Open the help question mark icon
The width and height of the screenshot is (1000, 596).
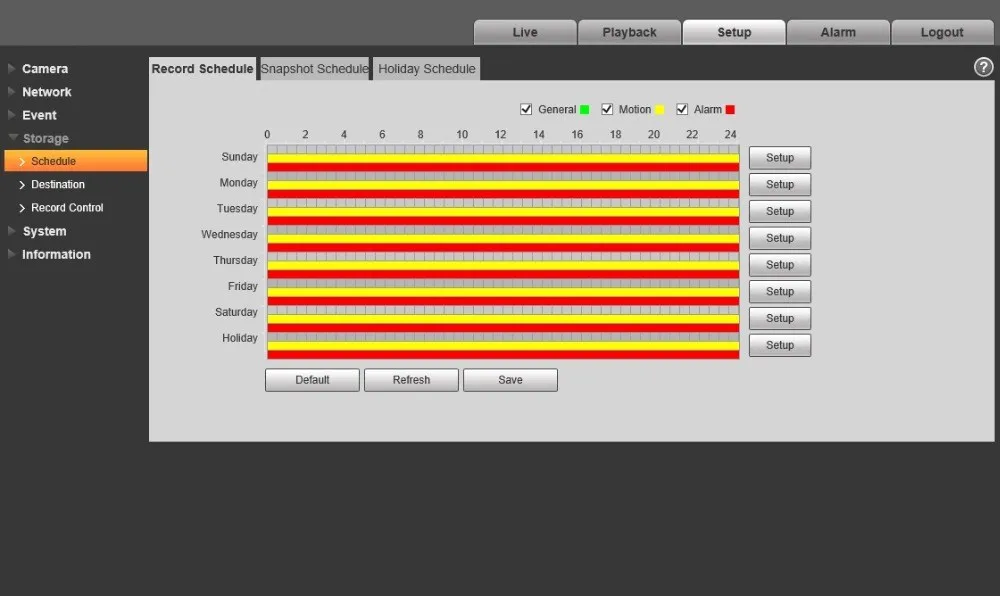coord(983,67)
